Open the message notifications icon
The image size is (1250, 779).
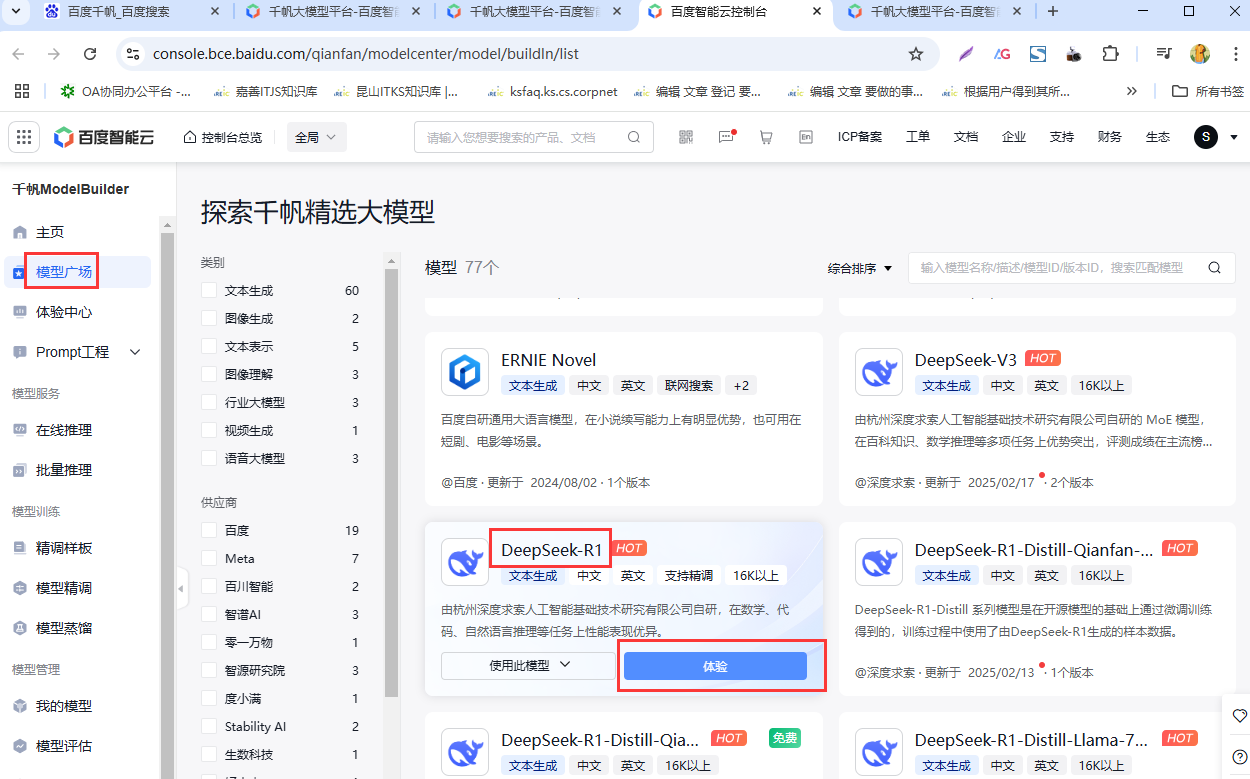(727, 137)
